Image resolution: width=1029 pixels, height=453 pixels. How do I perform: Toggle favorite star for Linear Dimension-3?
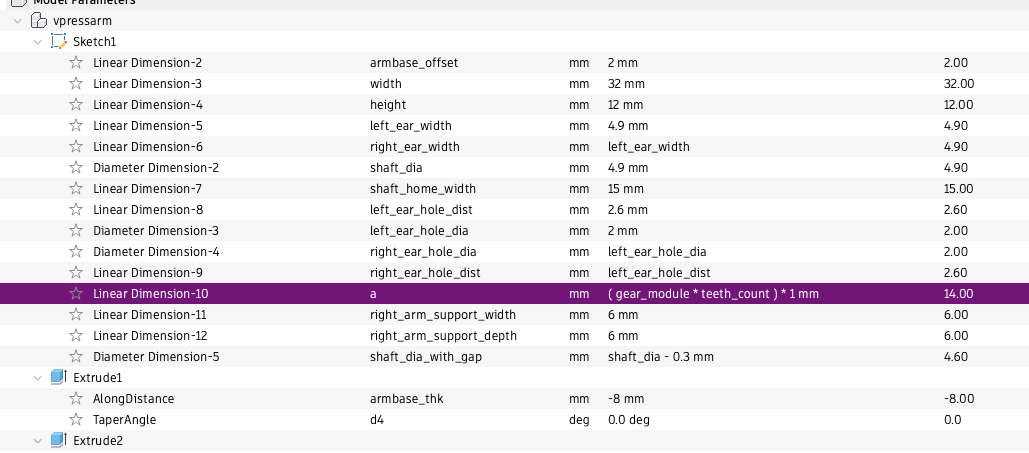pos(76,84)
